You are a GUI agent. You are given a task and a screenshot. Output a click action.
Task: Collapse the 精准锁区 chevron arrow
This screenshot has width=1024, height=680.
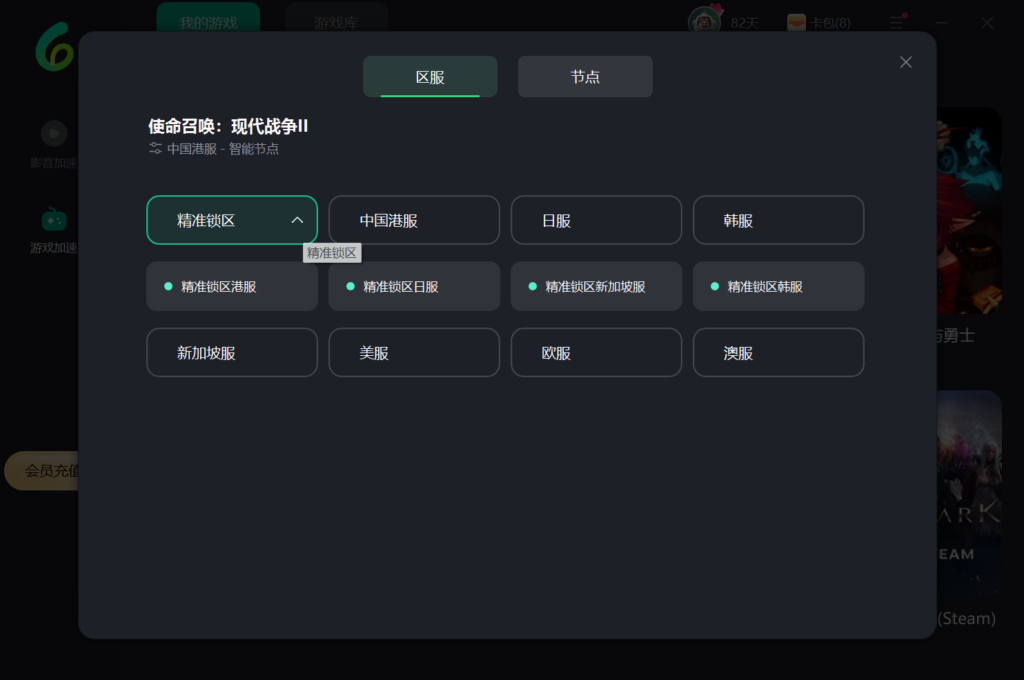click(x=297, y=220)
